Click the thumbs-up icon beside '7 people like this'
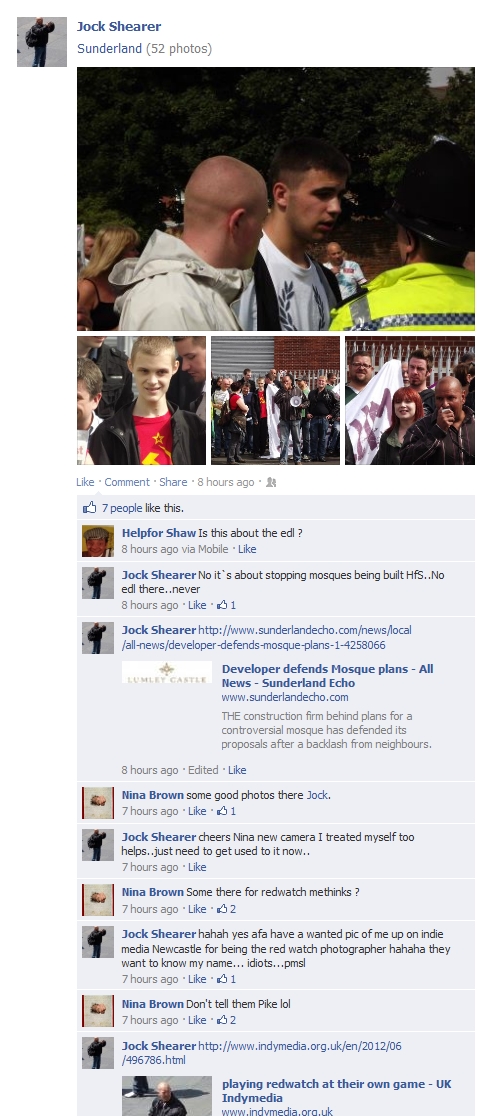This screenshot has width=477, height=1116. [x=90, y=507]
